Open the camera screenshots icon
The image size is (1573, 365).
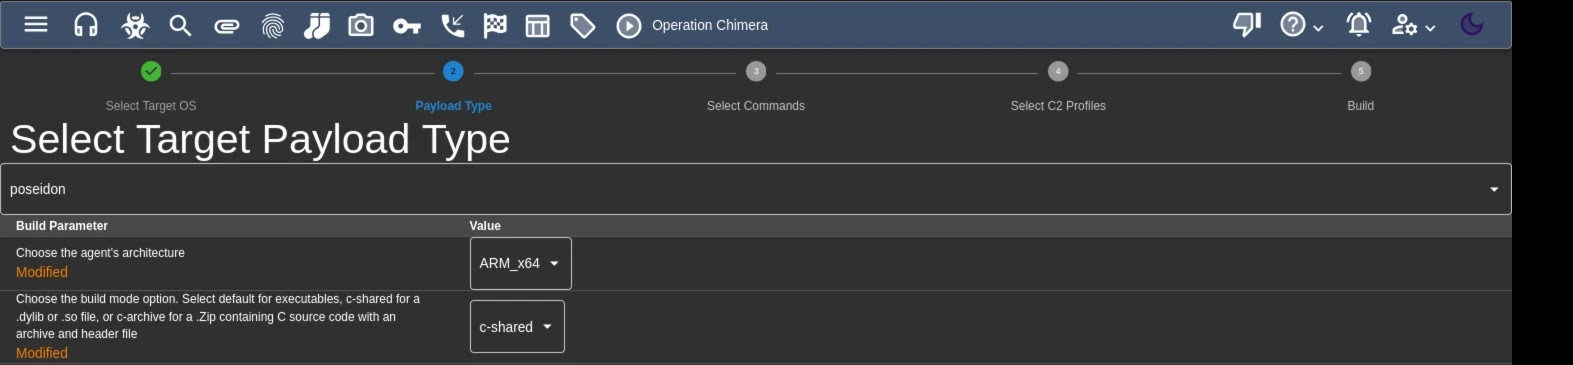click(361, 25)
